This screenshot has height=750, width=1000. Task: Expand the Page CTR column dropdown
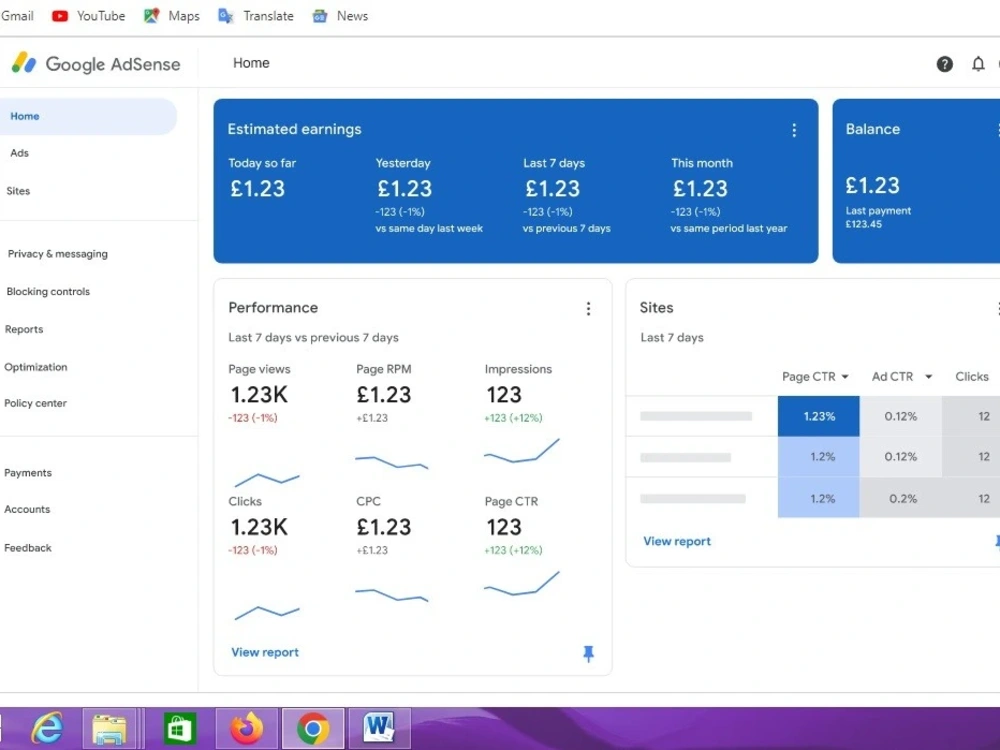point(845,377)
